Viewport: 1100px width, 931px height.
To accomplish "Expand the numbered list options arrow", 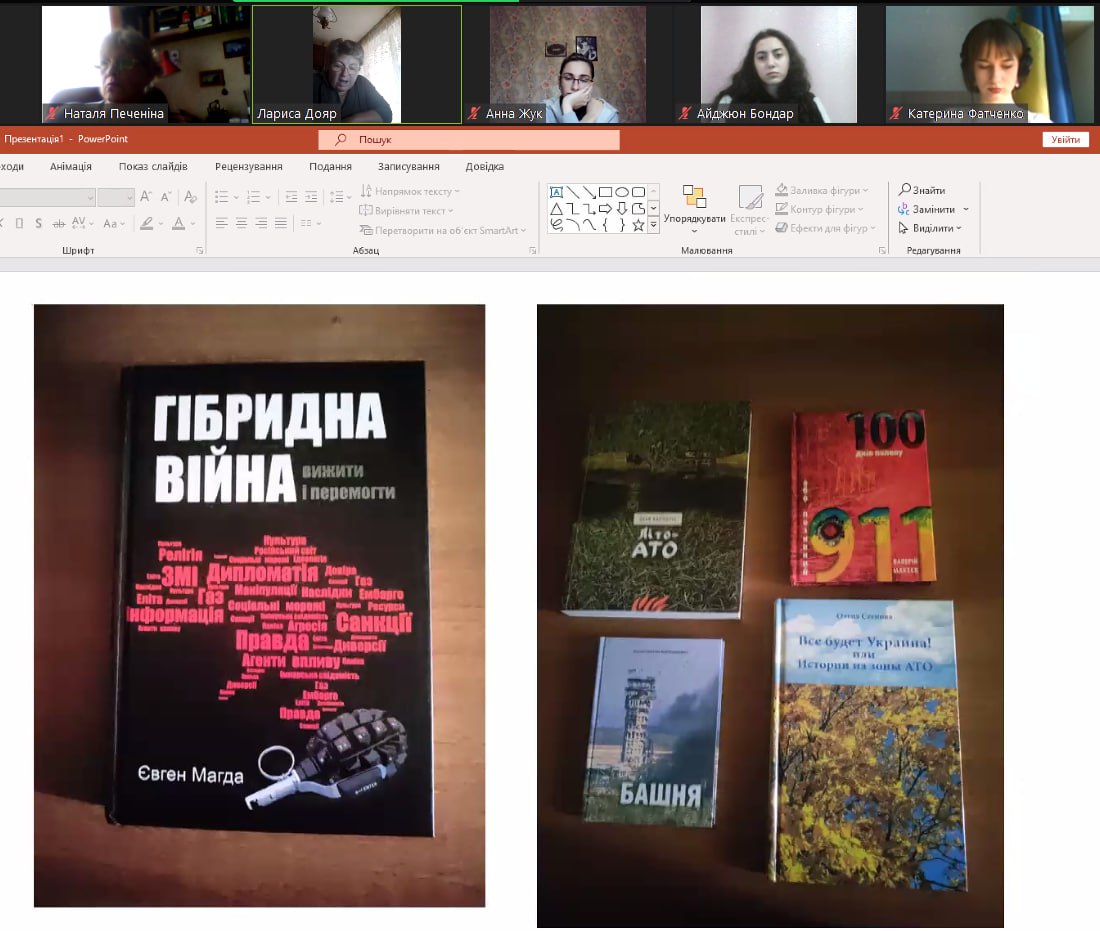I will click(268, 198).
